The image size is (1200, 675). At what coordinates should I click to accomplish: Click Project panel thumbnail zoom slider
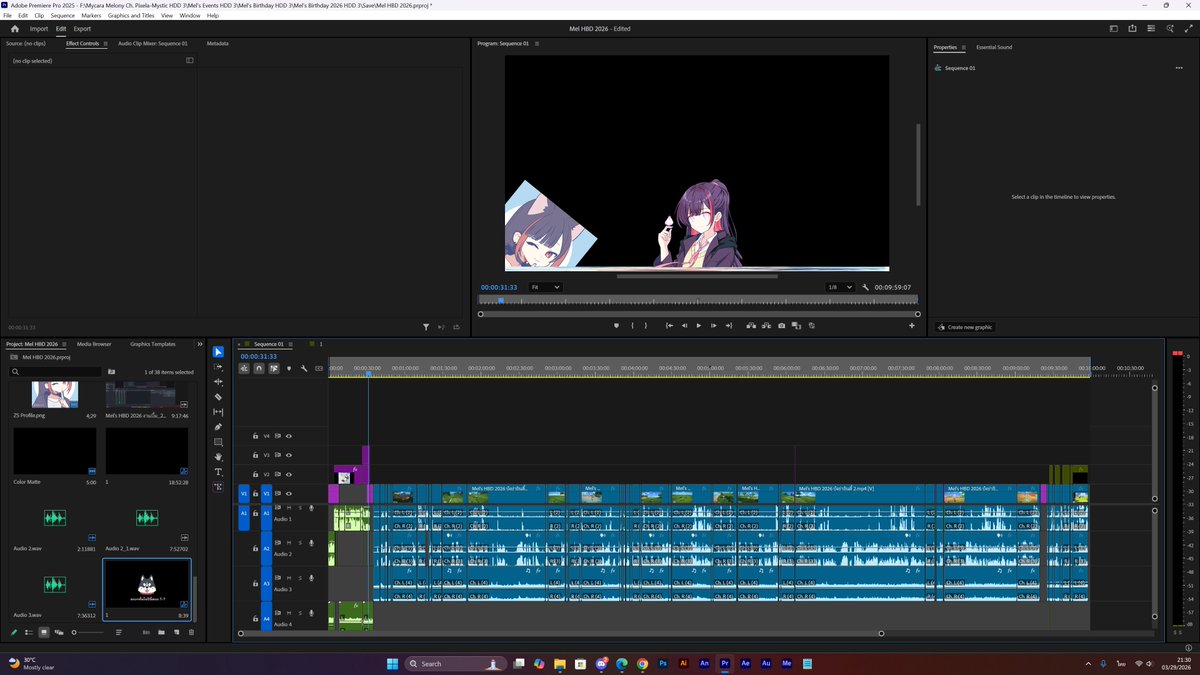pyautogui.click(x=88, y=632)
